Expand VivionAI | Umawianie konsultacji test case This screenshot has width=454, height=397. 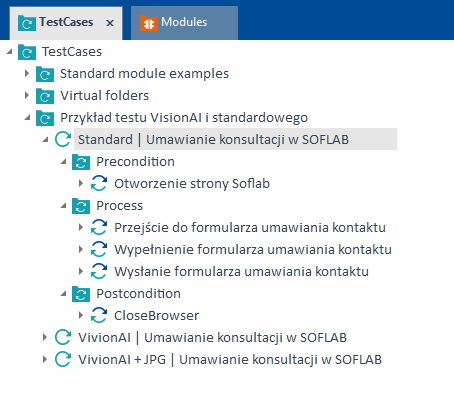[45, 337]
